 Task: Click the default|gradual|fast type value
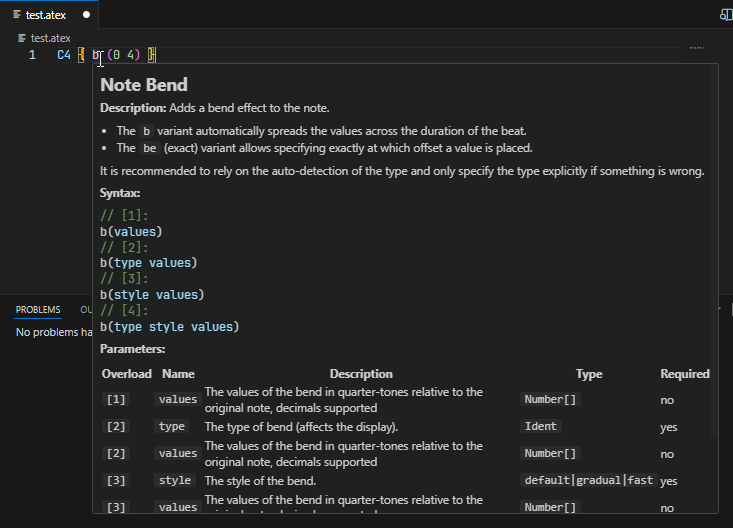point(588,480)
